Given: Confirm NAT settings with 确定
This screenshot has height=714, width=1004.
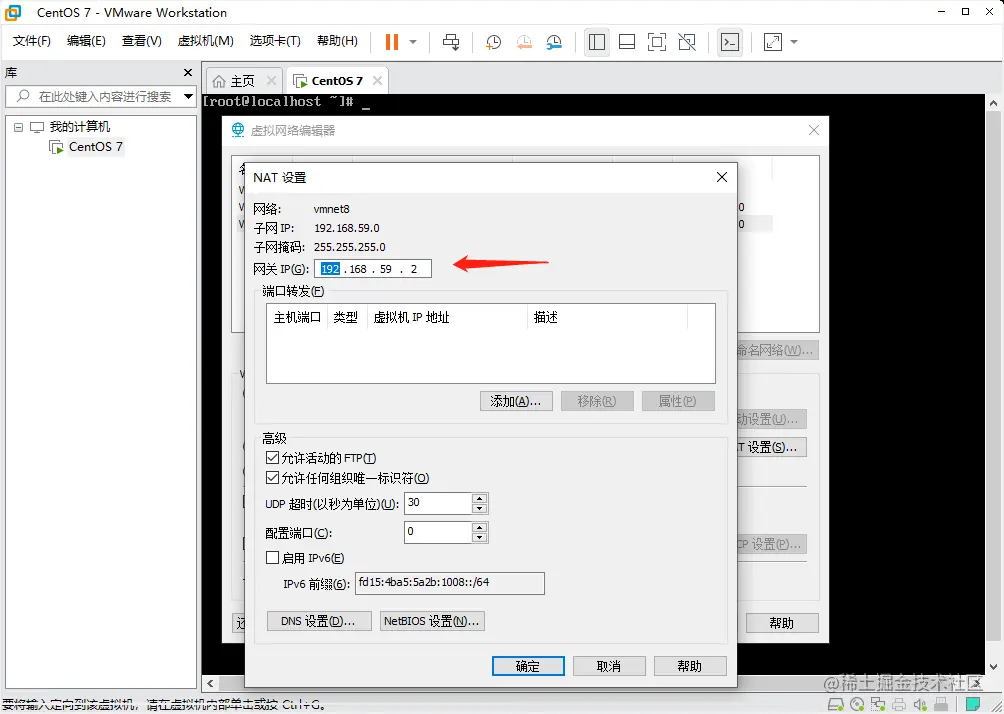Looking at the screenshot, I should click(528, 666).
